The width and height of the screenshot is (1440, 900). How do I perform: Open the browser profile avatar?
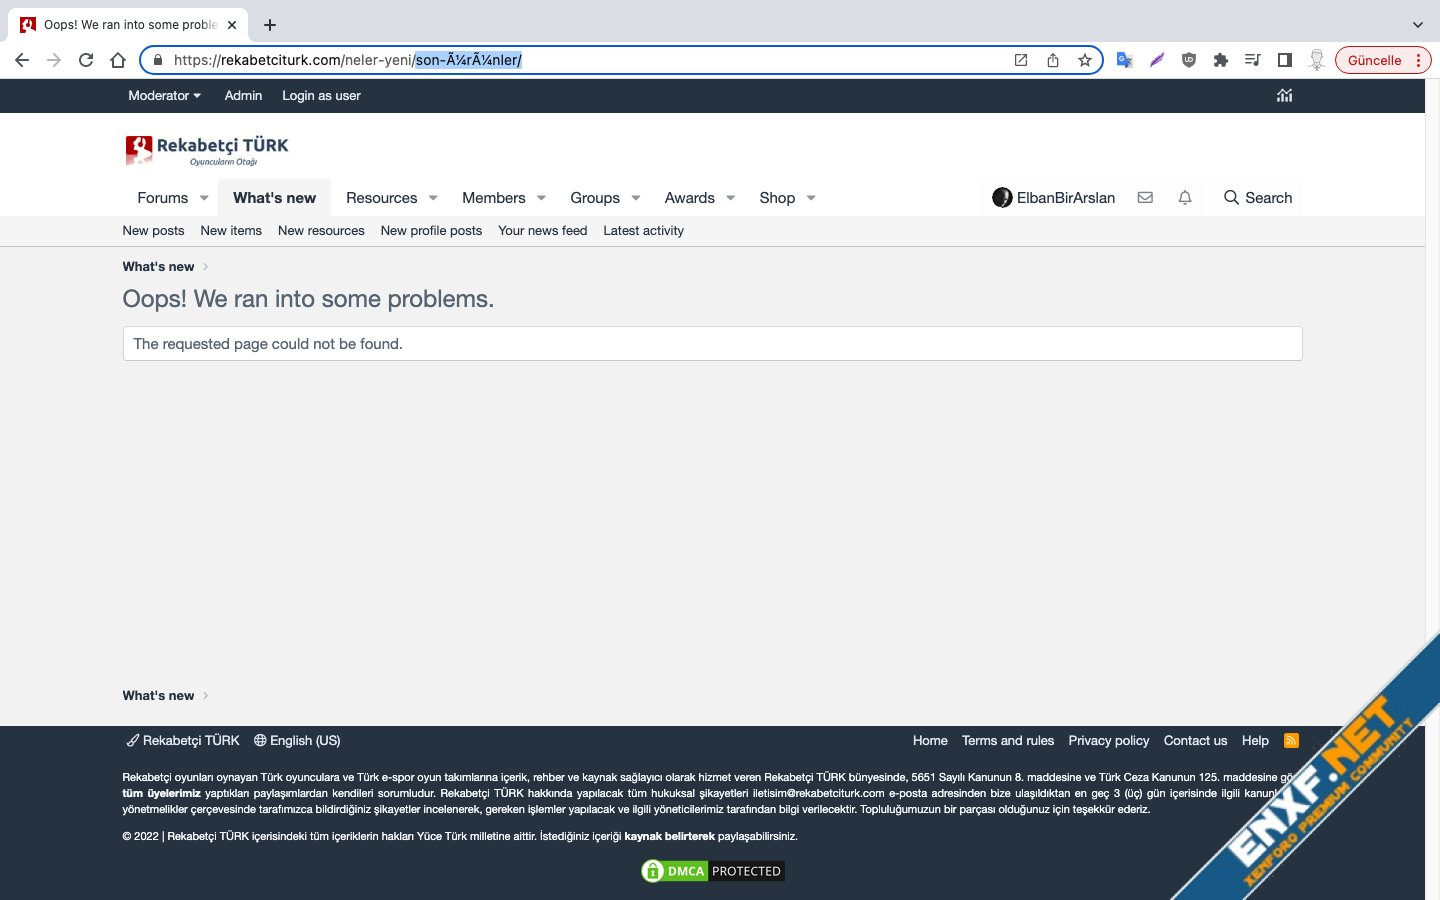pos(1317,60)
